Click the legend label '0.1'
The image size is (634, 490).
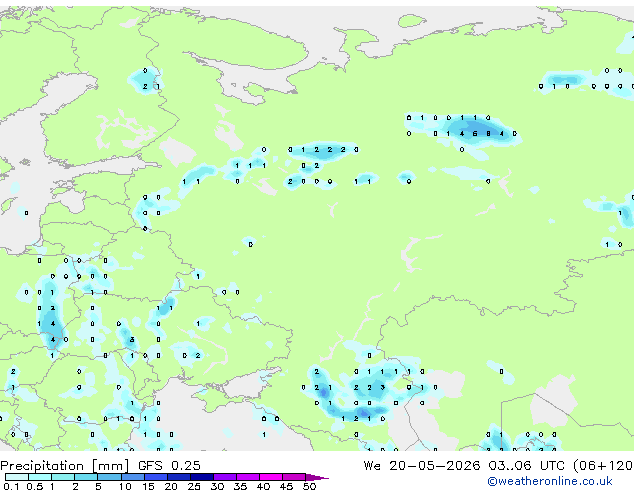coord(11,486)
